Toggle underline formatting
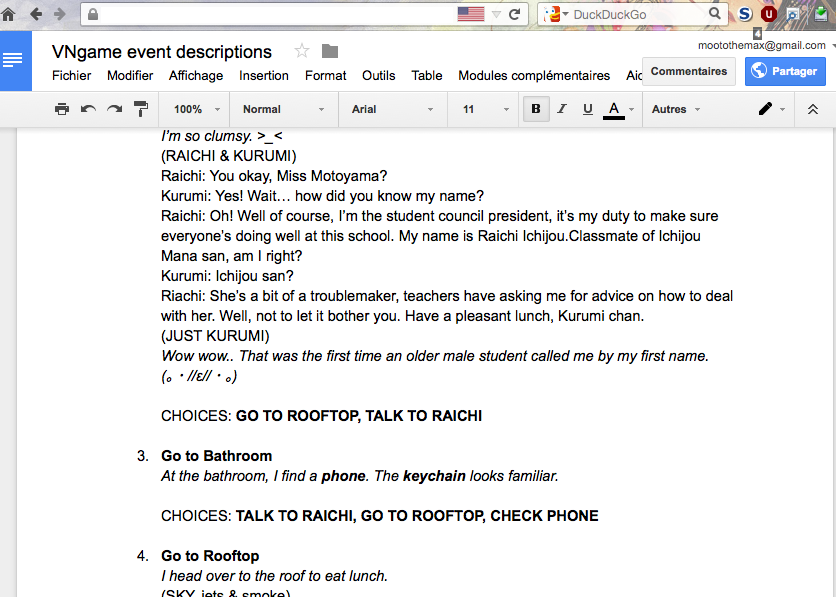 (x=588, y=109)
